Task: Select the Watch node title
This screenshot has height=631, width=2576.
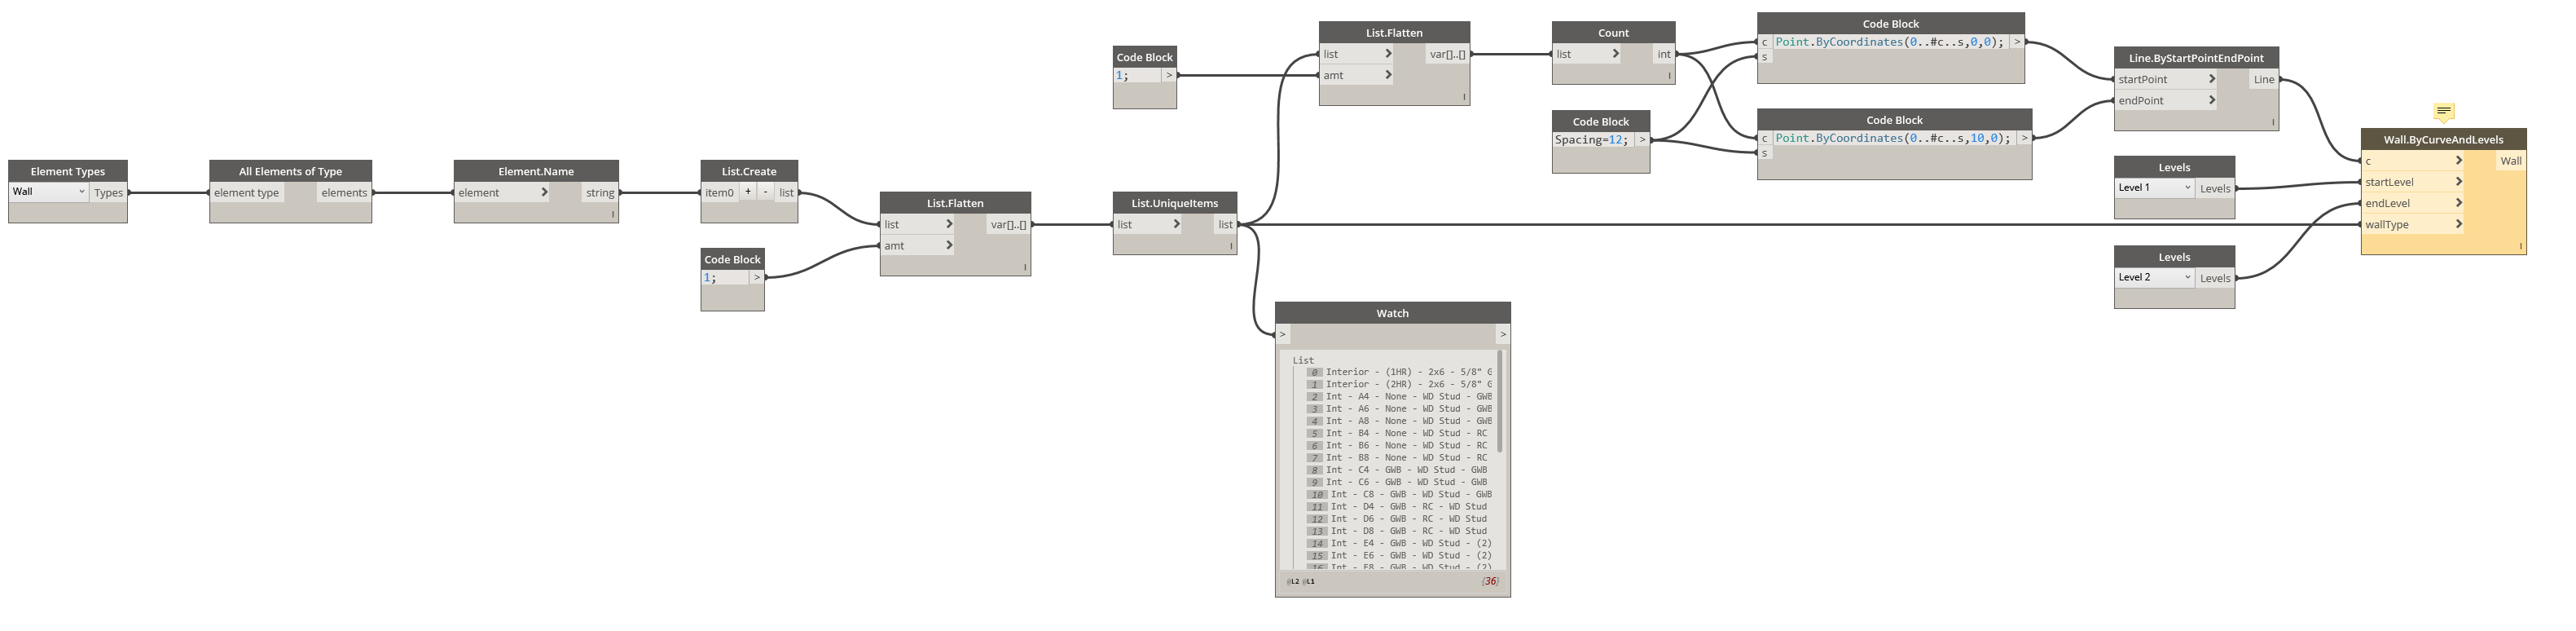Action: pos(1392,313)
